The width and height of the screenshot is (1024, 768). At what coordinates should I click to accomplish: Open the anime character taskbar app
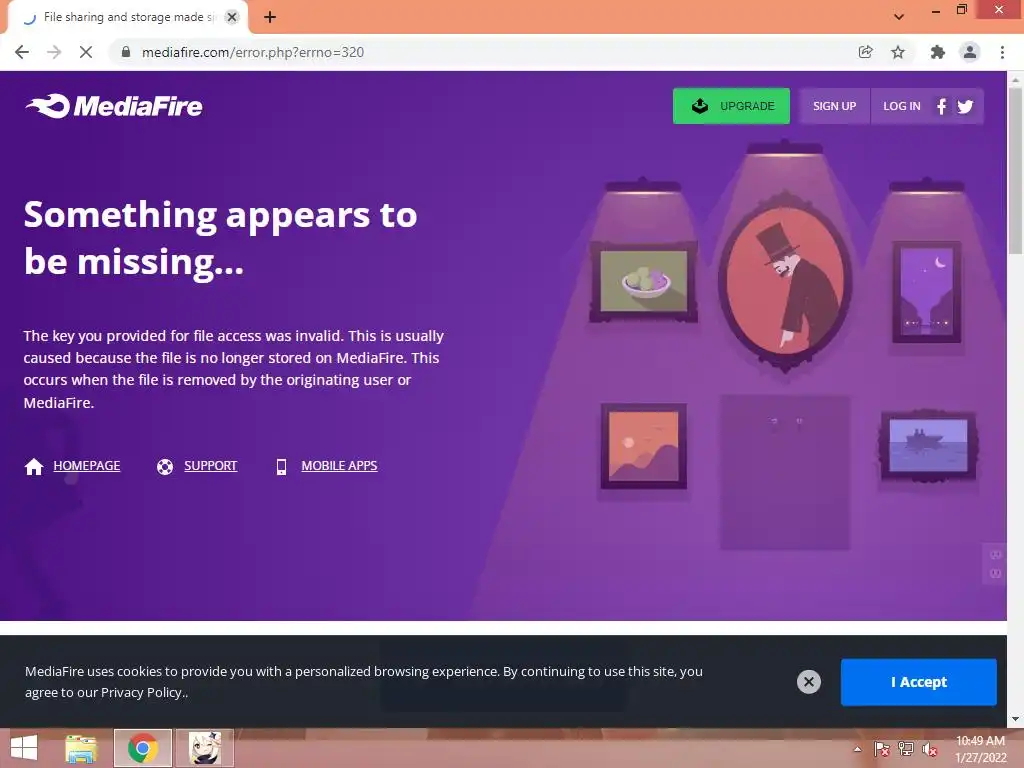tap(204, 748)
